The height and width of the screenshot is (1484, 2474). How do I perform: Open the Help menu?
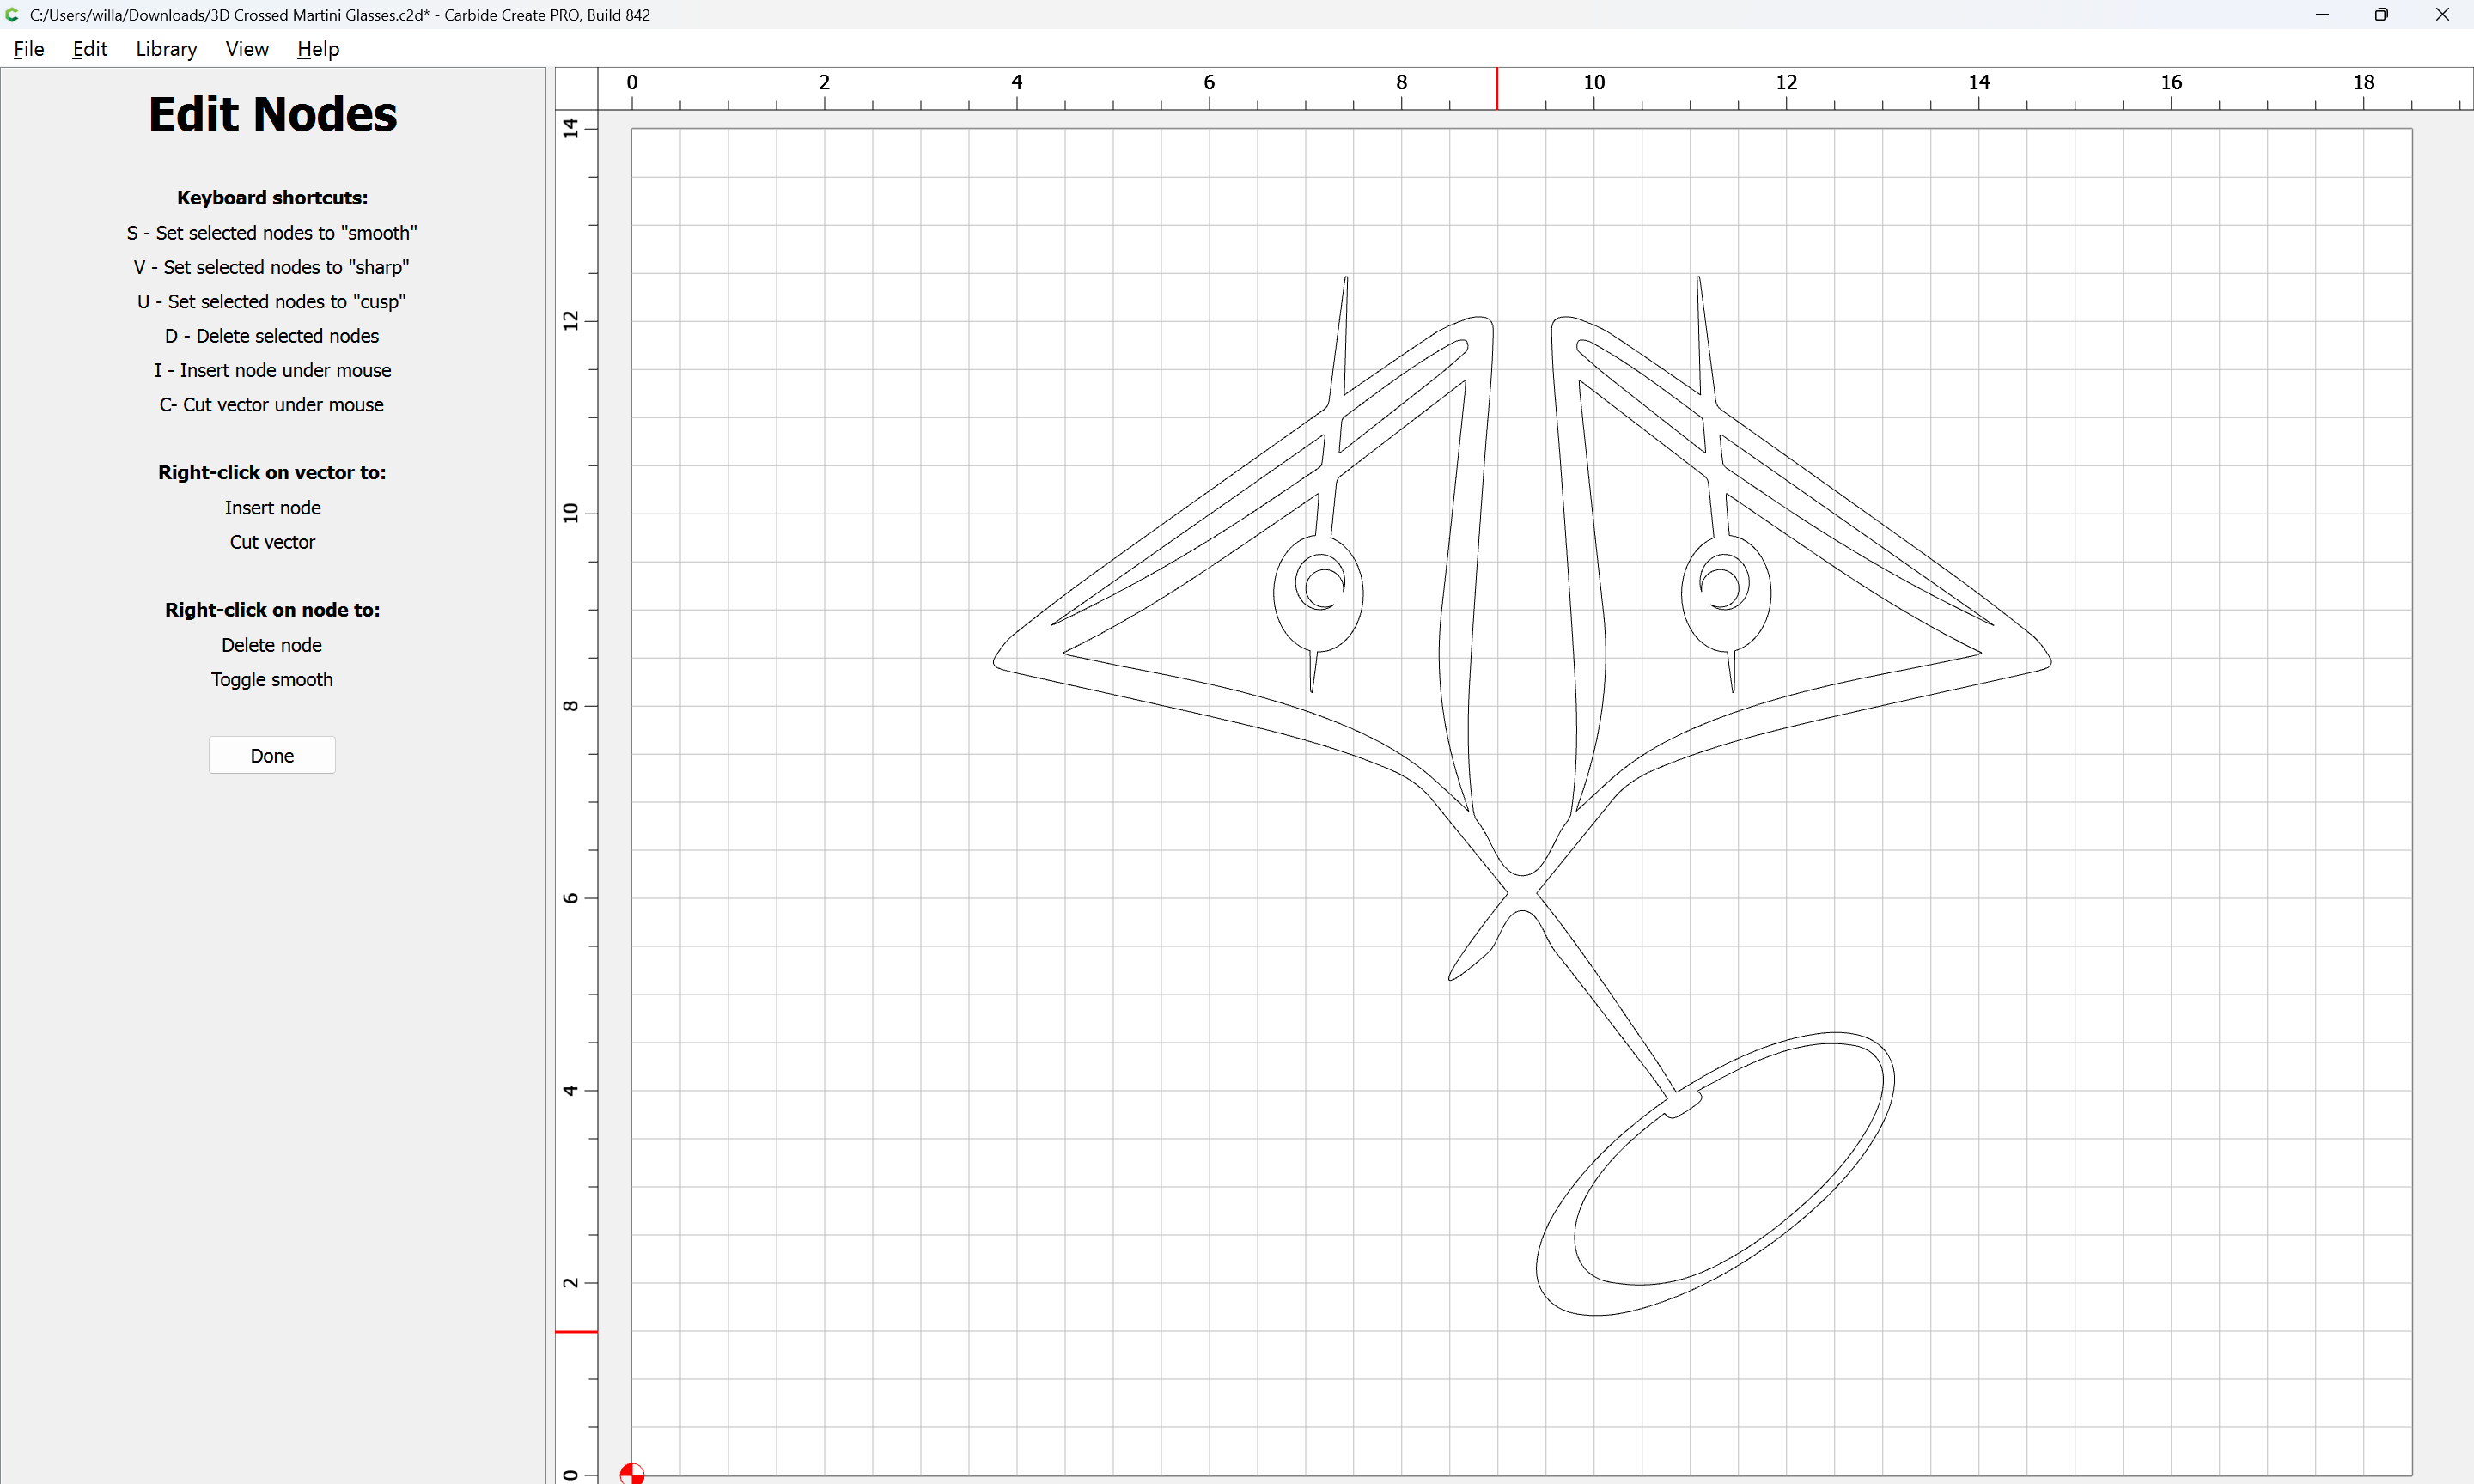point(318,49)
